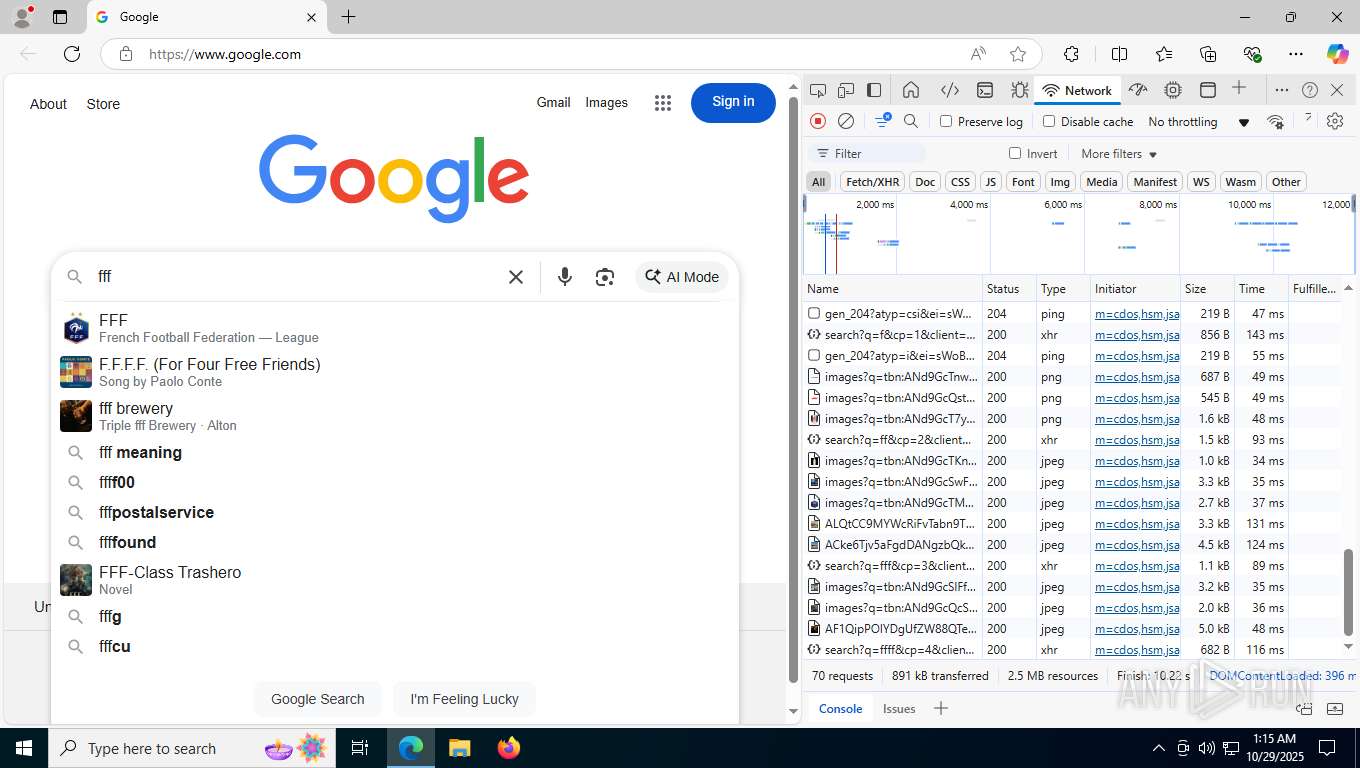The height and width of the screenshot is (768, 1360).
Task: Refresh the page
Action: (x=72, y=54)
